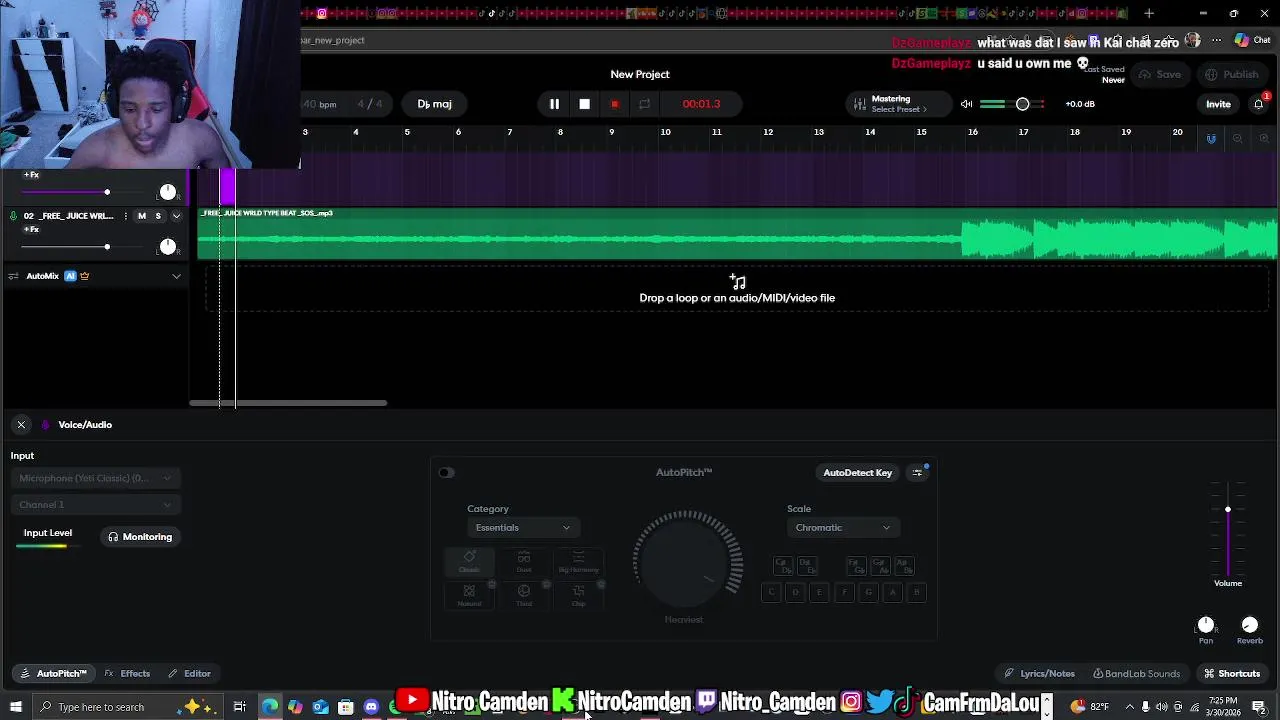Click the AutoMix crown premium icon
Screen dimensions: 1280x720
[x=85, y=276]
